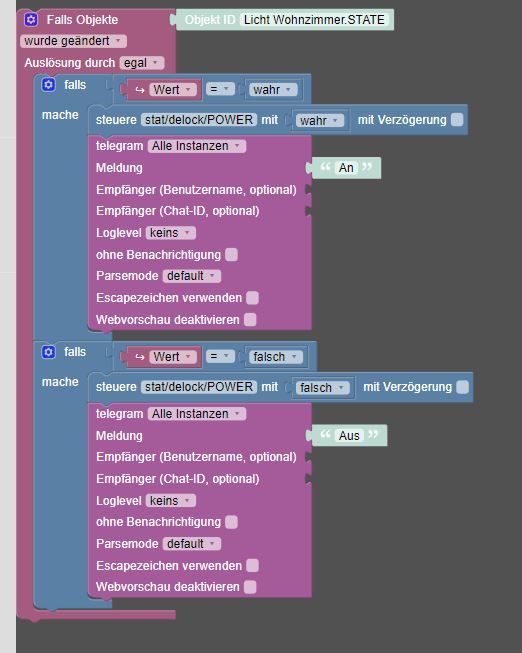This screenshot has height=653, width=522.
Task: Select Empfänger (Chat-ID, optional) in An block
Action: click(178, 211)
